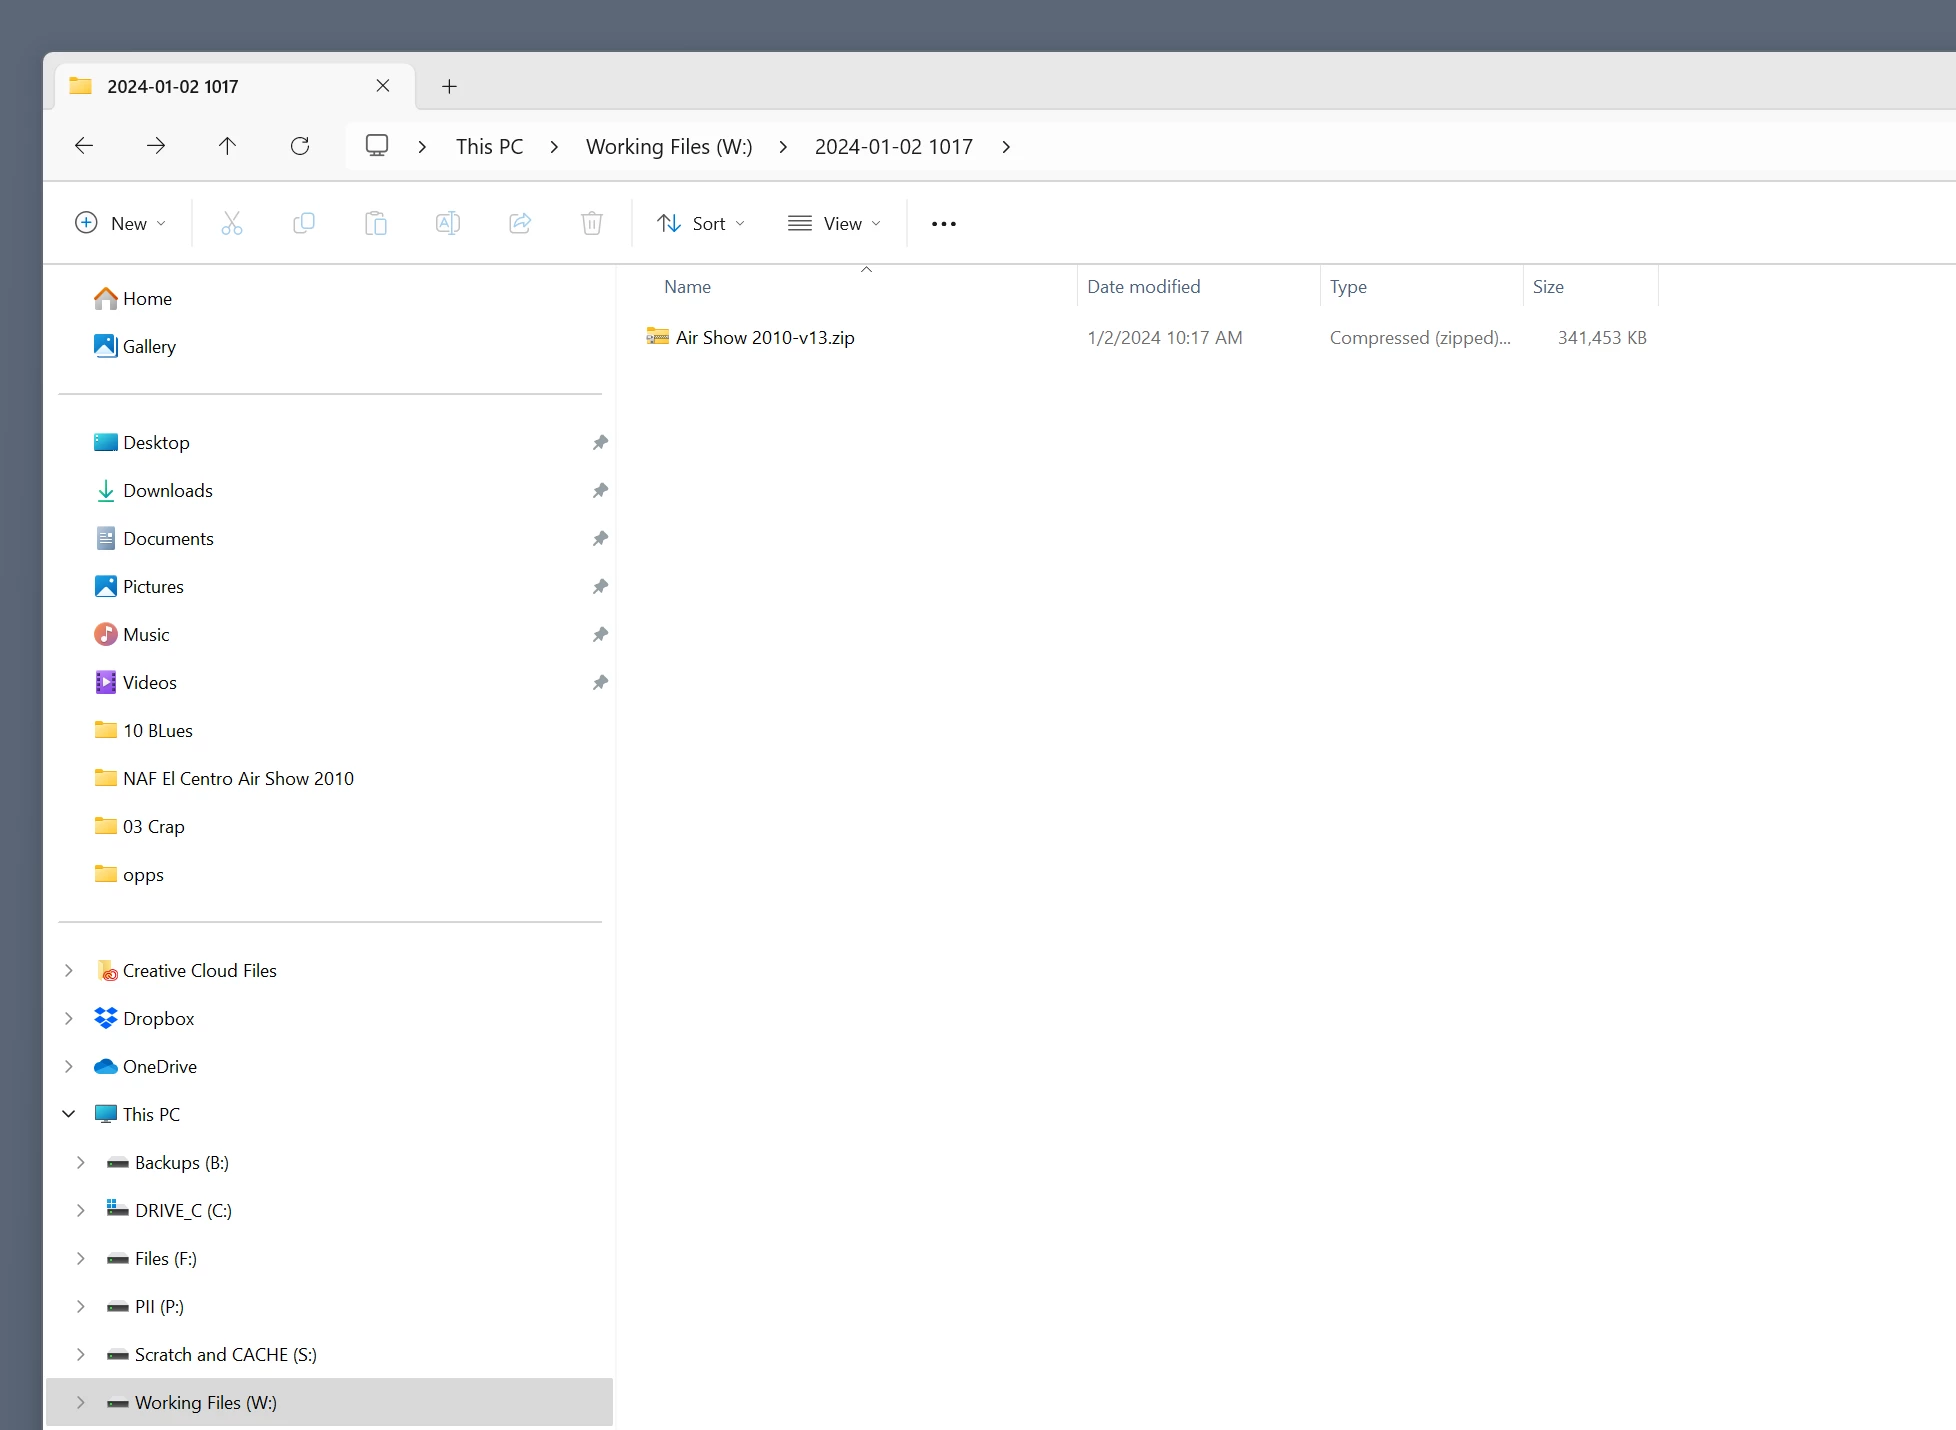Unpin Desktop using its pin icon

tap(600, 443)
